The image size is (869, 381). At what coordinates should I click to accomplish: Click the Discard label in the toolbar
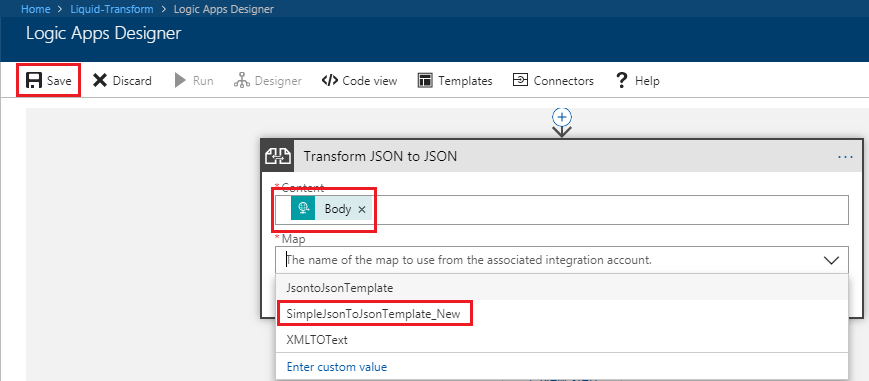pyautogui.click(x=132, y=81)
